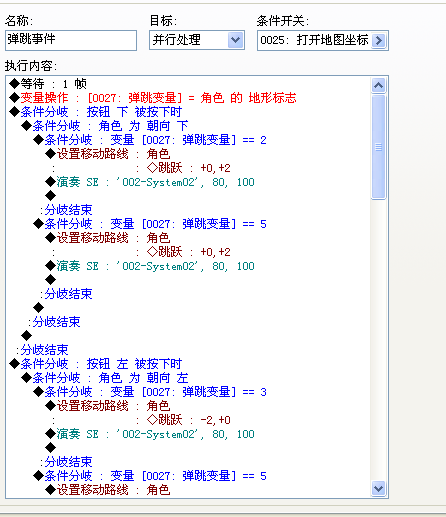Image resolution: width=446 pixels, height=517 pixels.
Task: Select 条件分歧 : 按钮 下 被按下时 line
Action: click(x=96, y=112)
